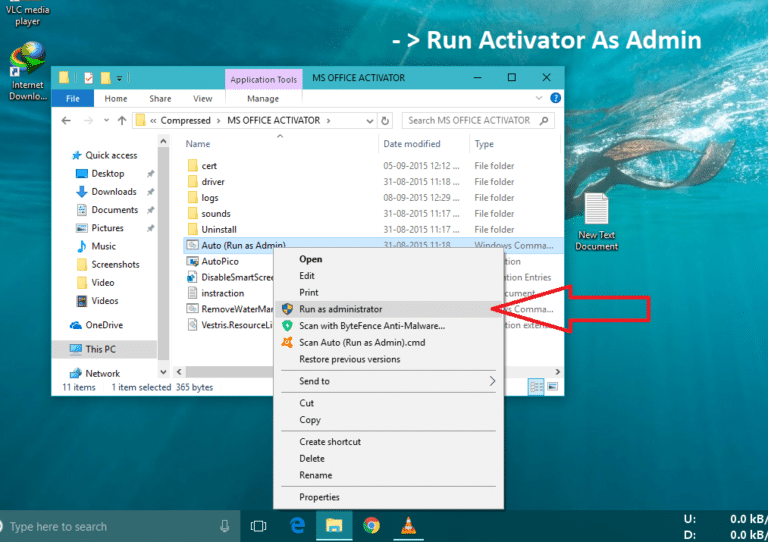
Task: Open Task View on the taskbar
Action: click(258, 526)
